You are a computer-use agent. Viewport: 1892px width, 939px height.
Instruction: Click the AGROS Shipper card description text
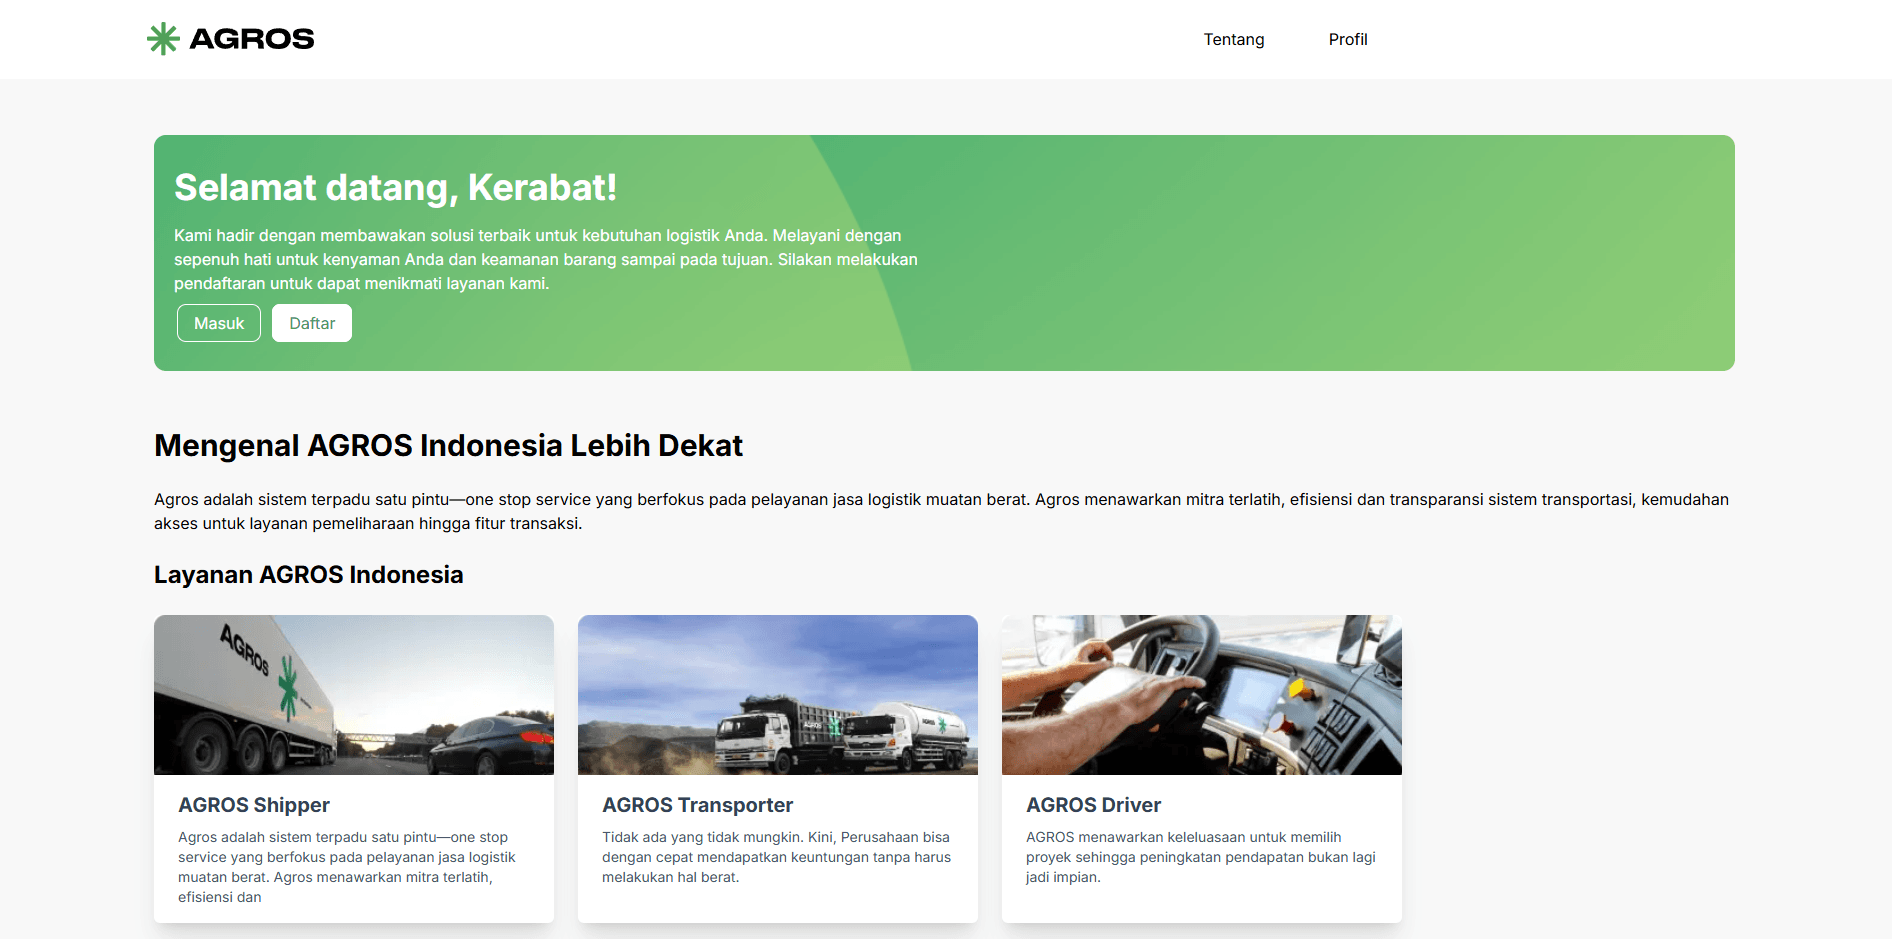346,867
